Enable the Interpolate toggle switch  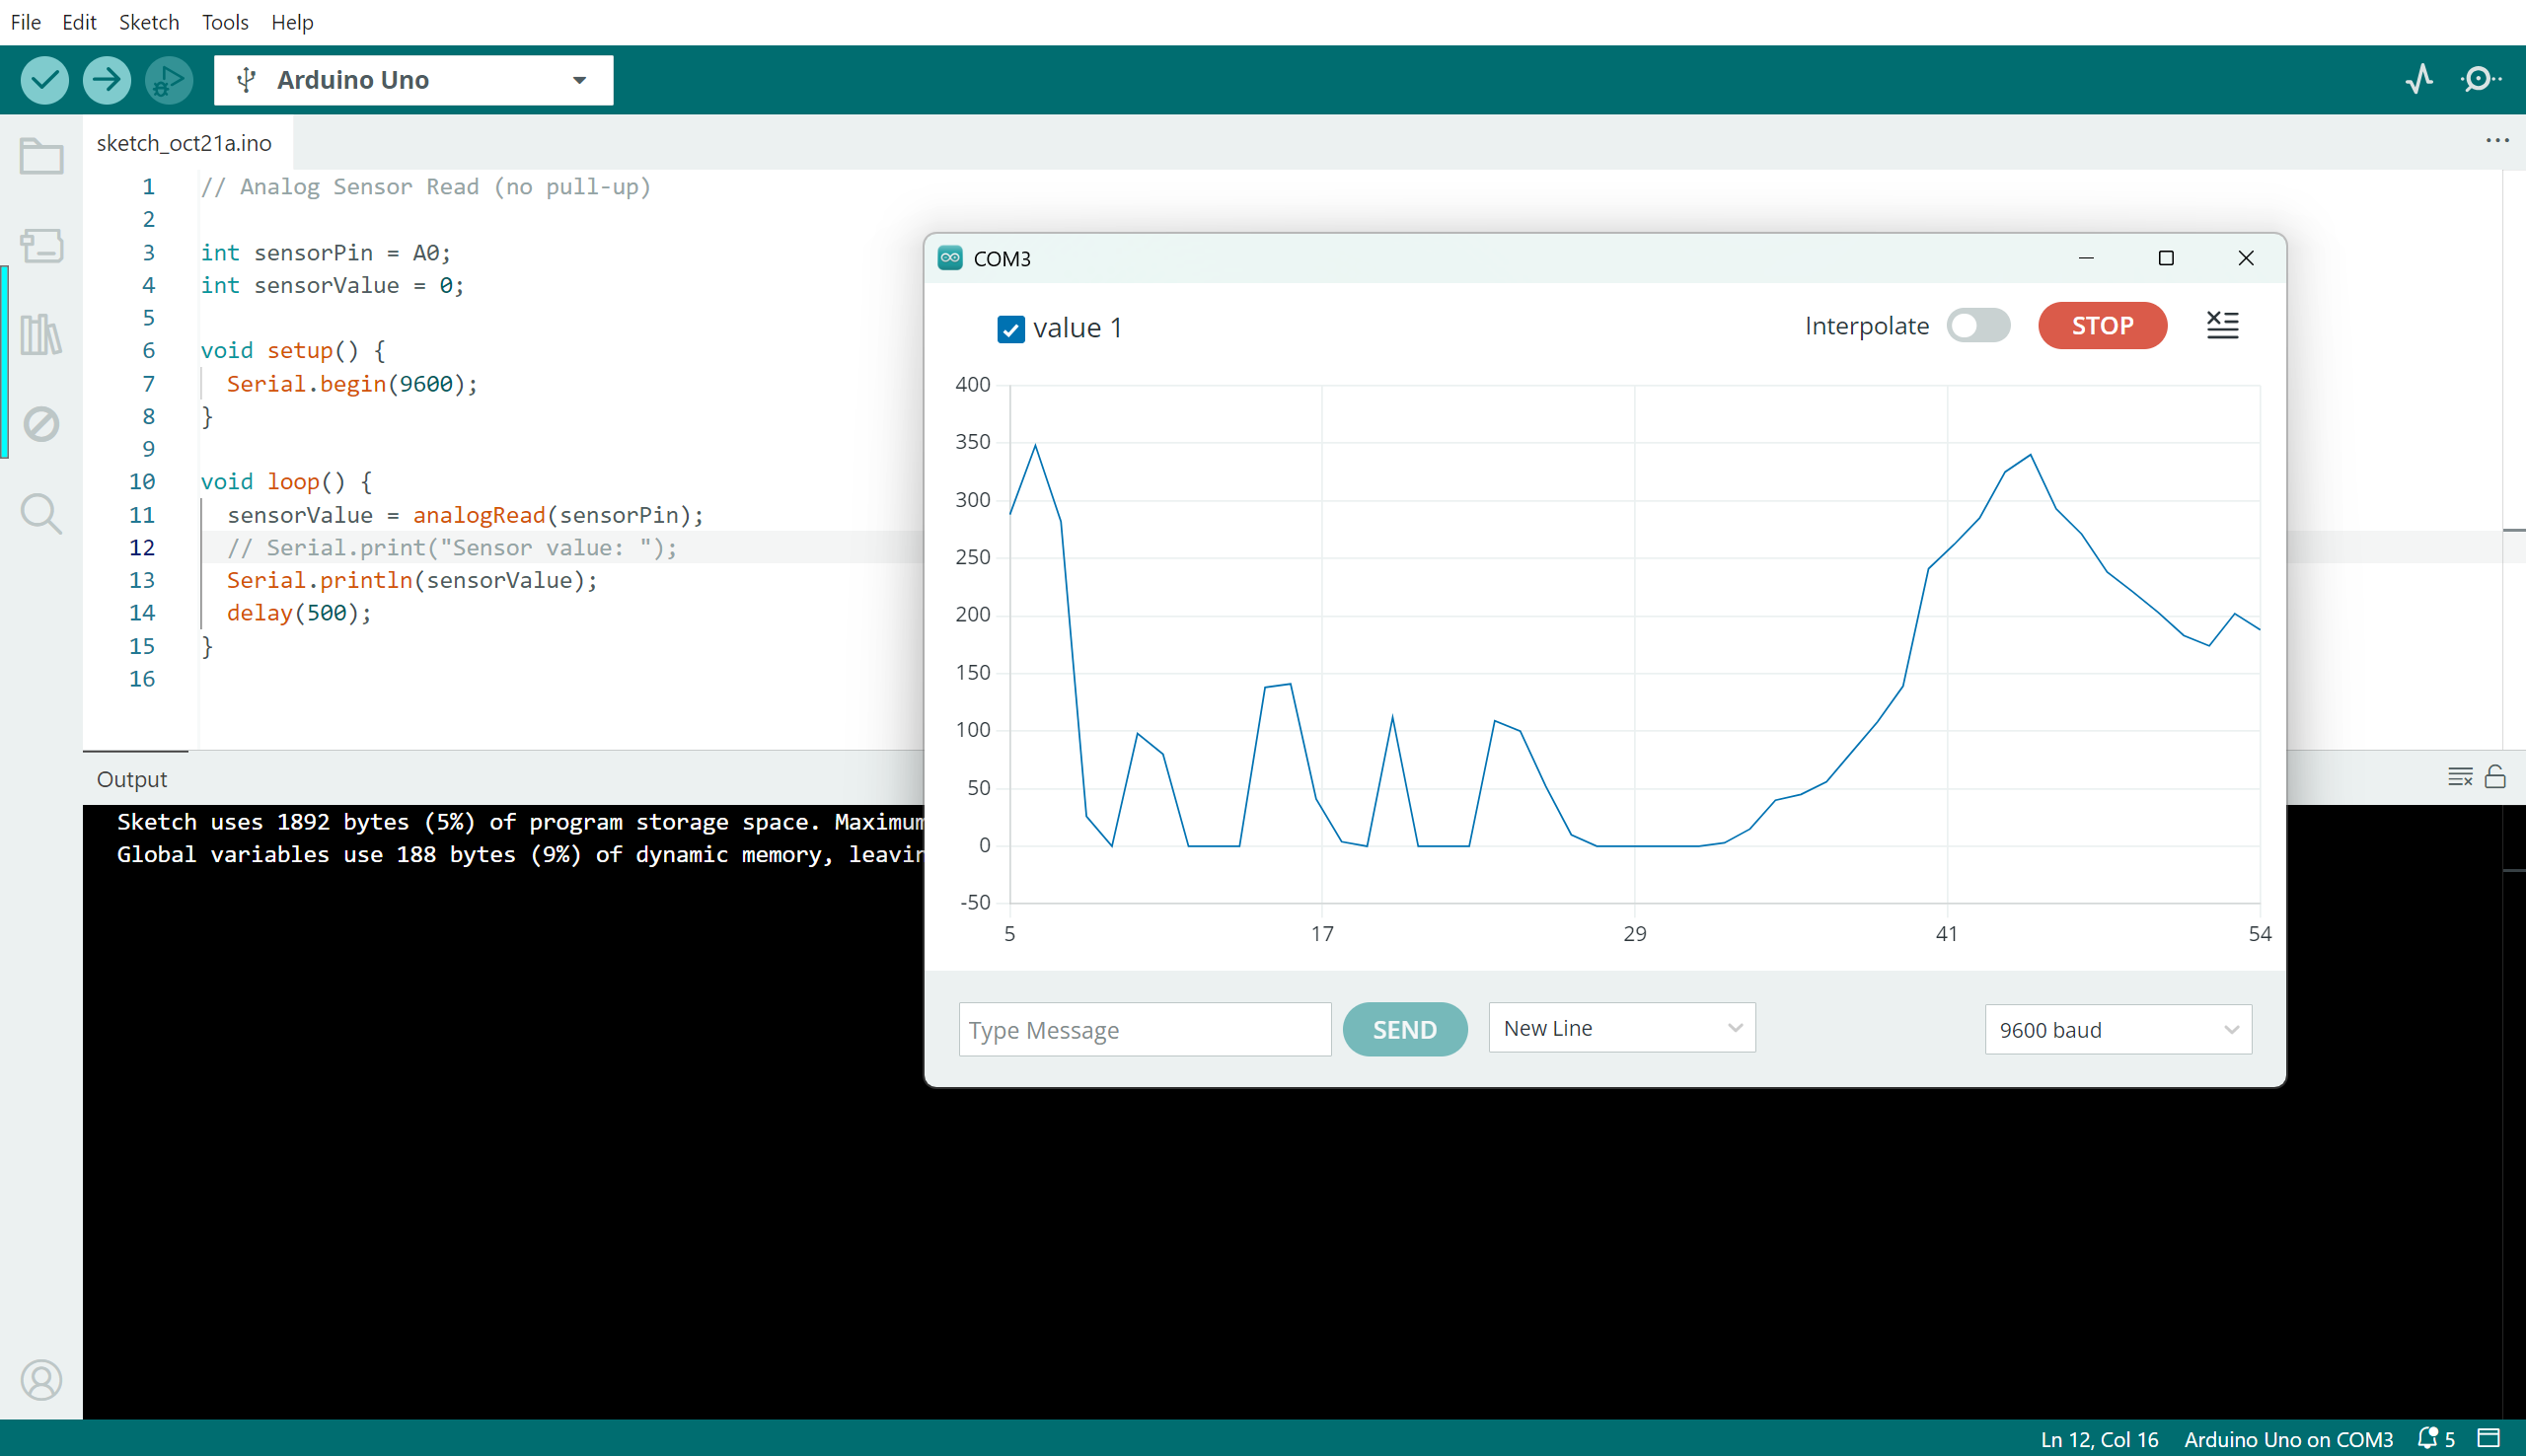click(x=1977, y=326)
